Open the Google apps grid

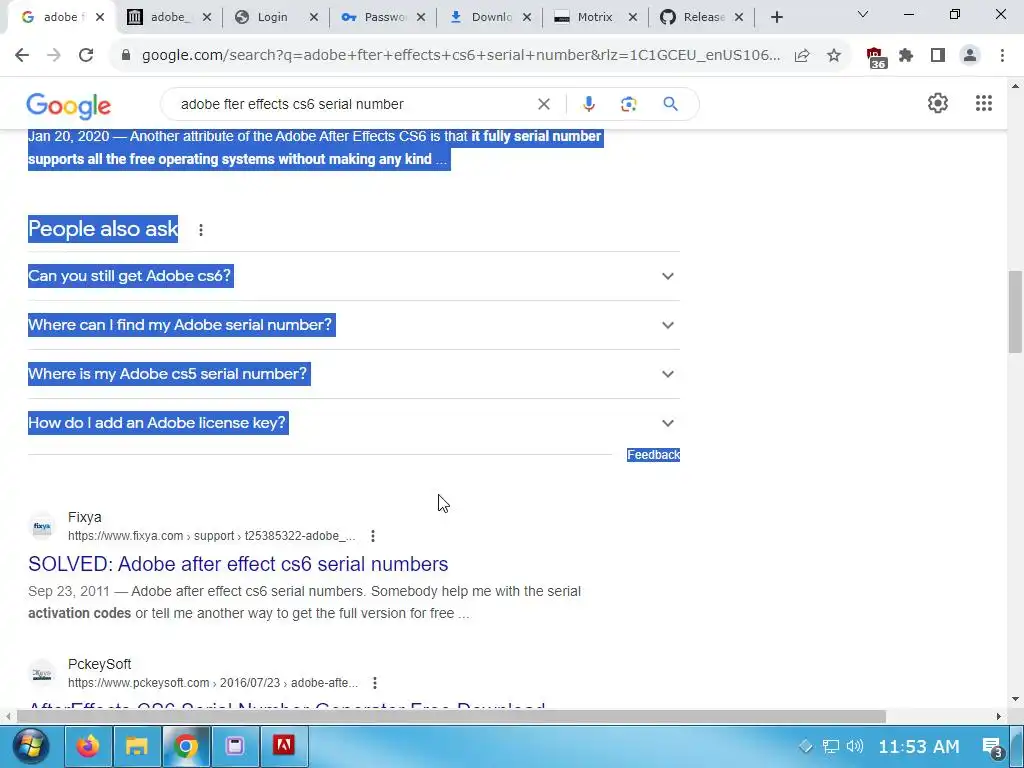984,103
